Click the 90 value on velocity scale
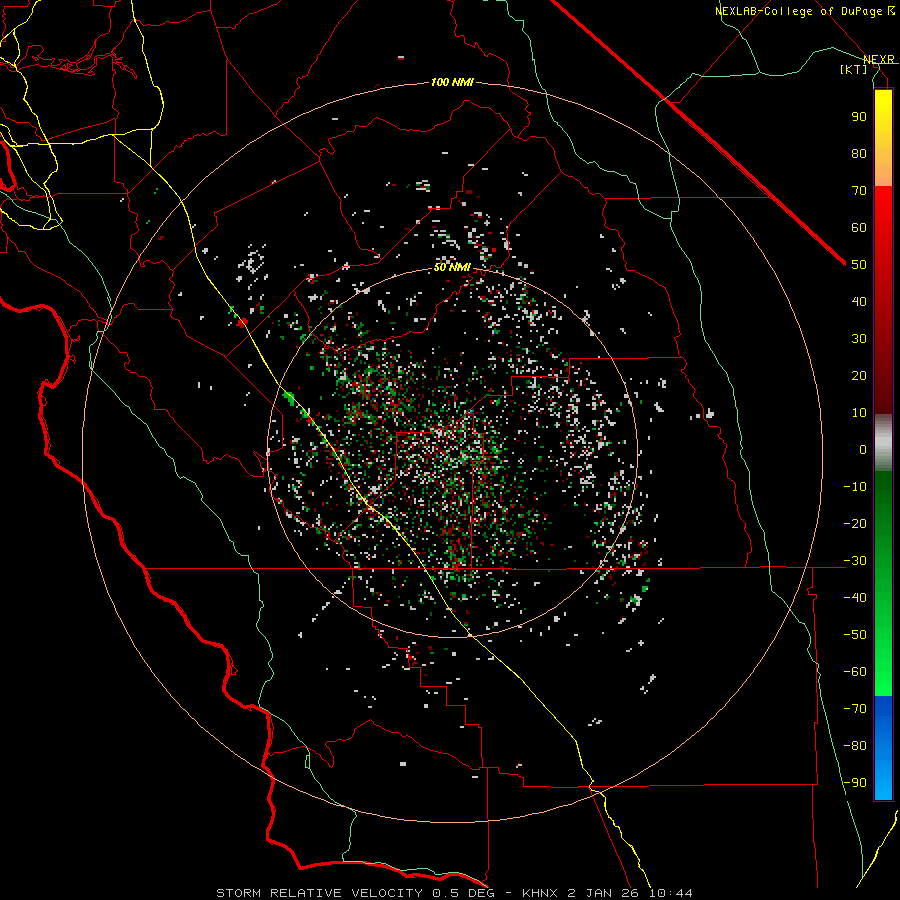The height and width of the screenshot is (900, 900). (859, 117)
